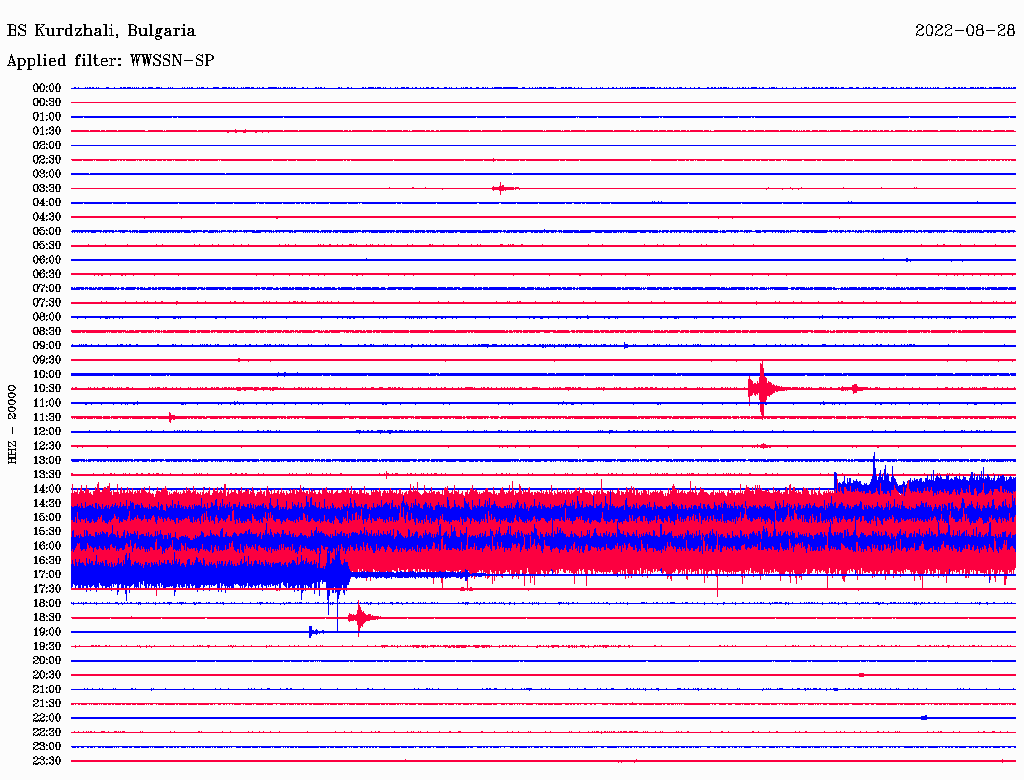Click the 20:30 time label
This screenshot has width=1024, height=780.
(47, 675)
